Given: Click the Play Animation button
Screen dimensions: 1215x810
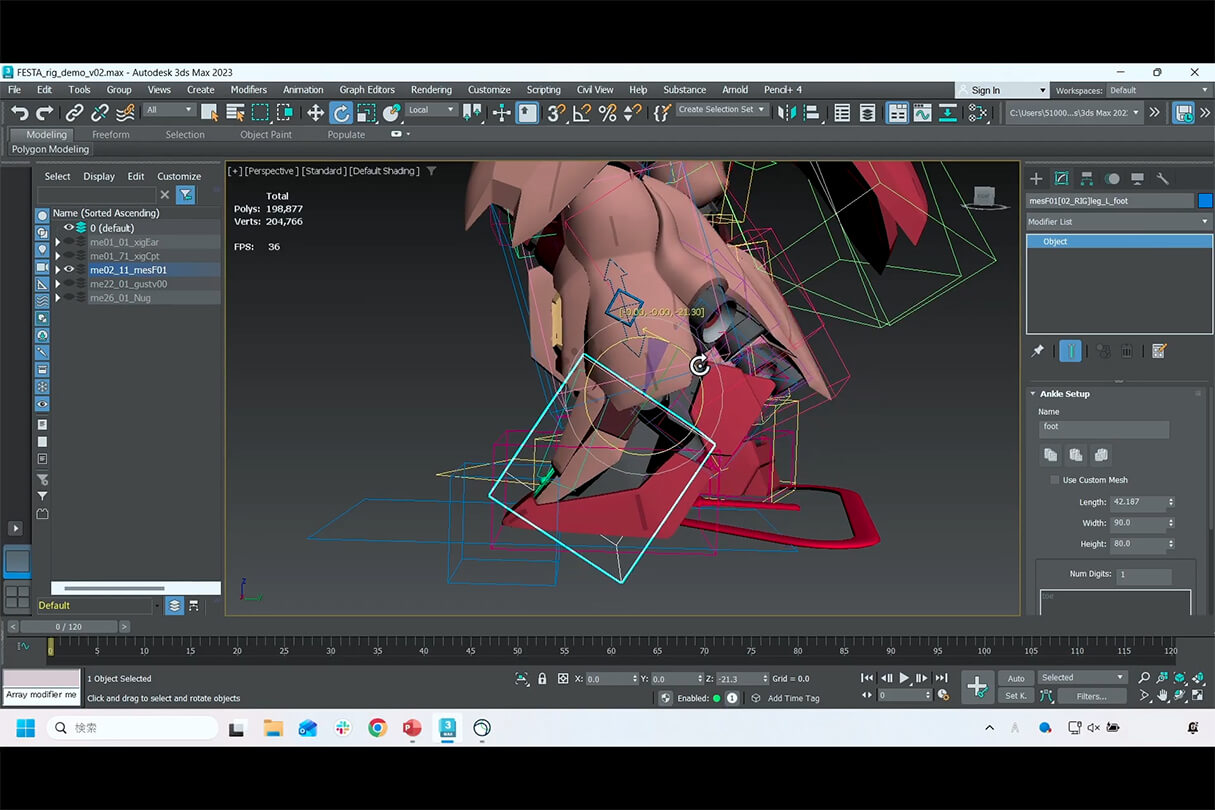Looking at the screenshot, I should [x=904, y=678].
